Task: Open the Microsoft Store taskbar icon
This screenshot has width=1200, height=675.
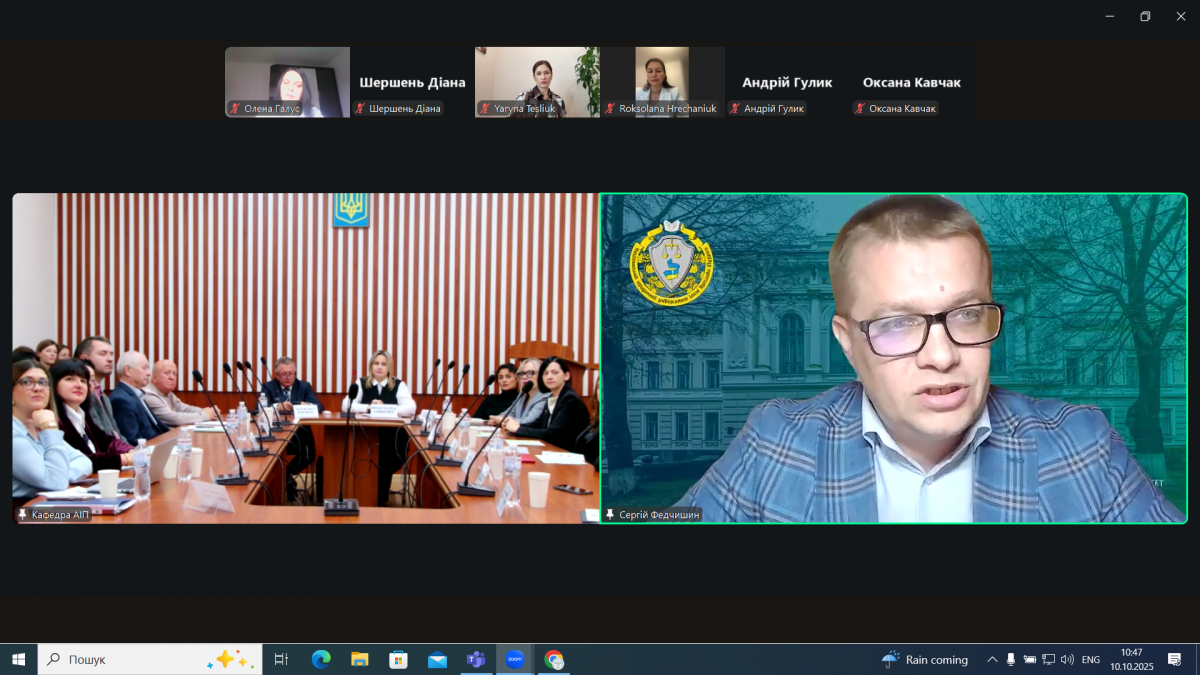Action: tap(398, 659)
